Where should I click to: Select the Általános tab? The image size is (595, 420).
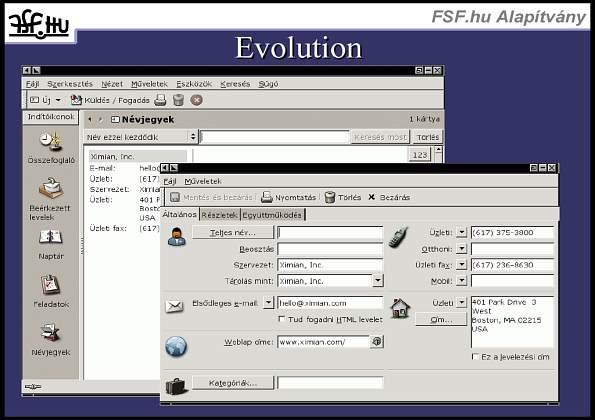click(x=179, y=214)
